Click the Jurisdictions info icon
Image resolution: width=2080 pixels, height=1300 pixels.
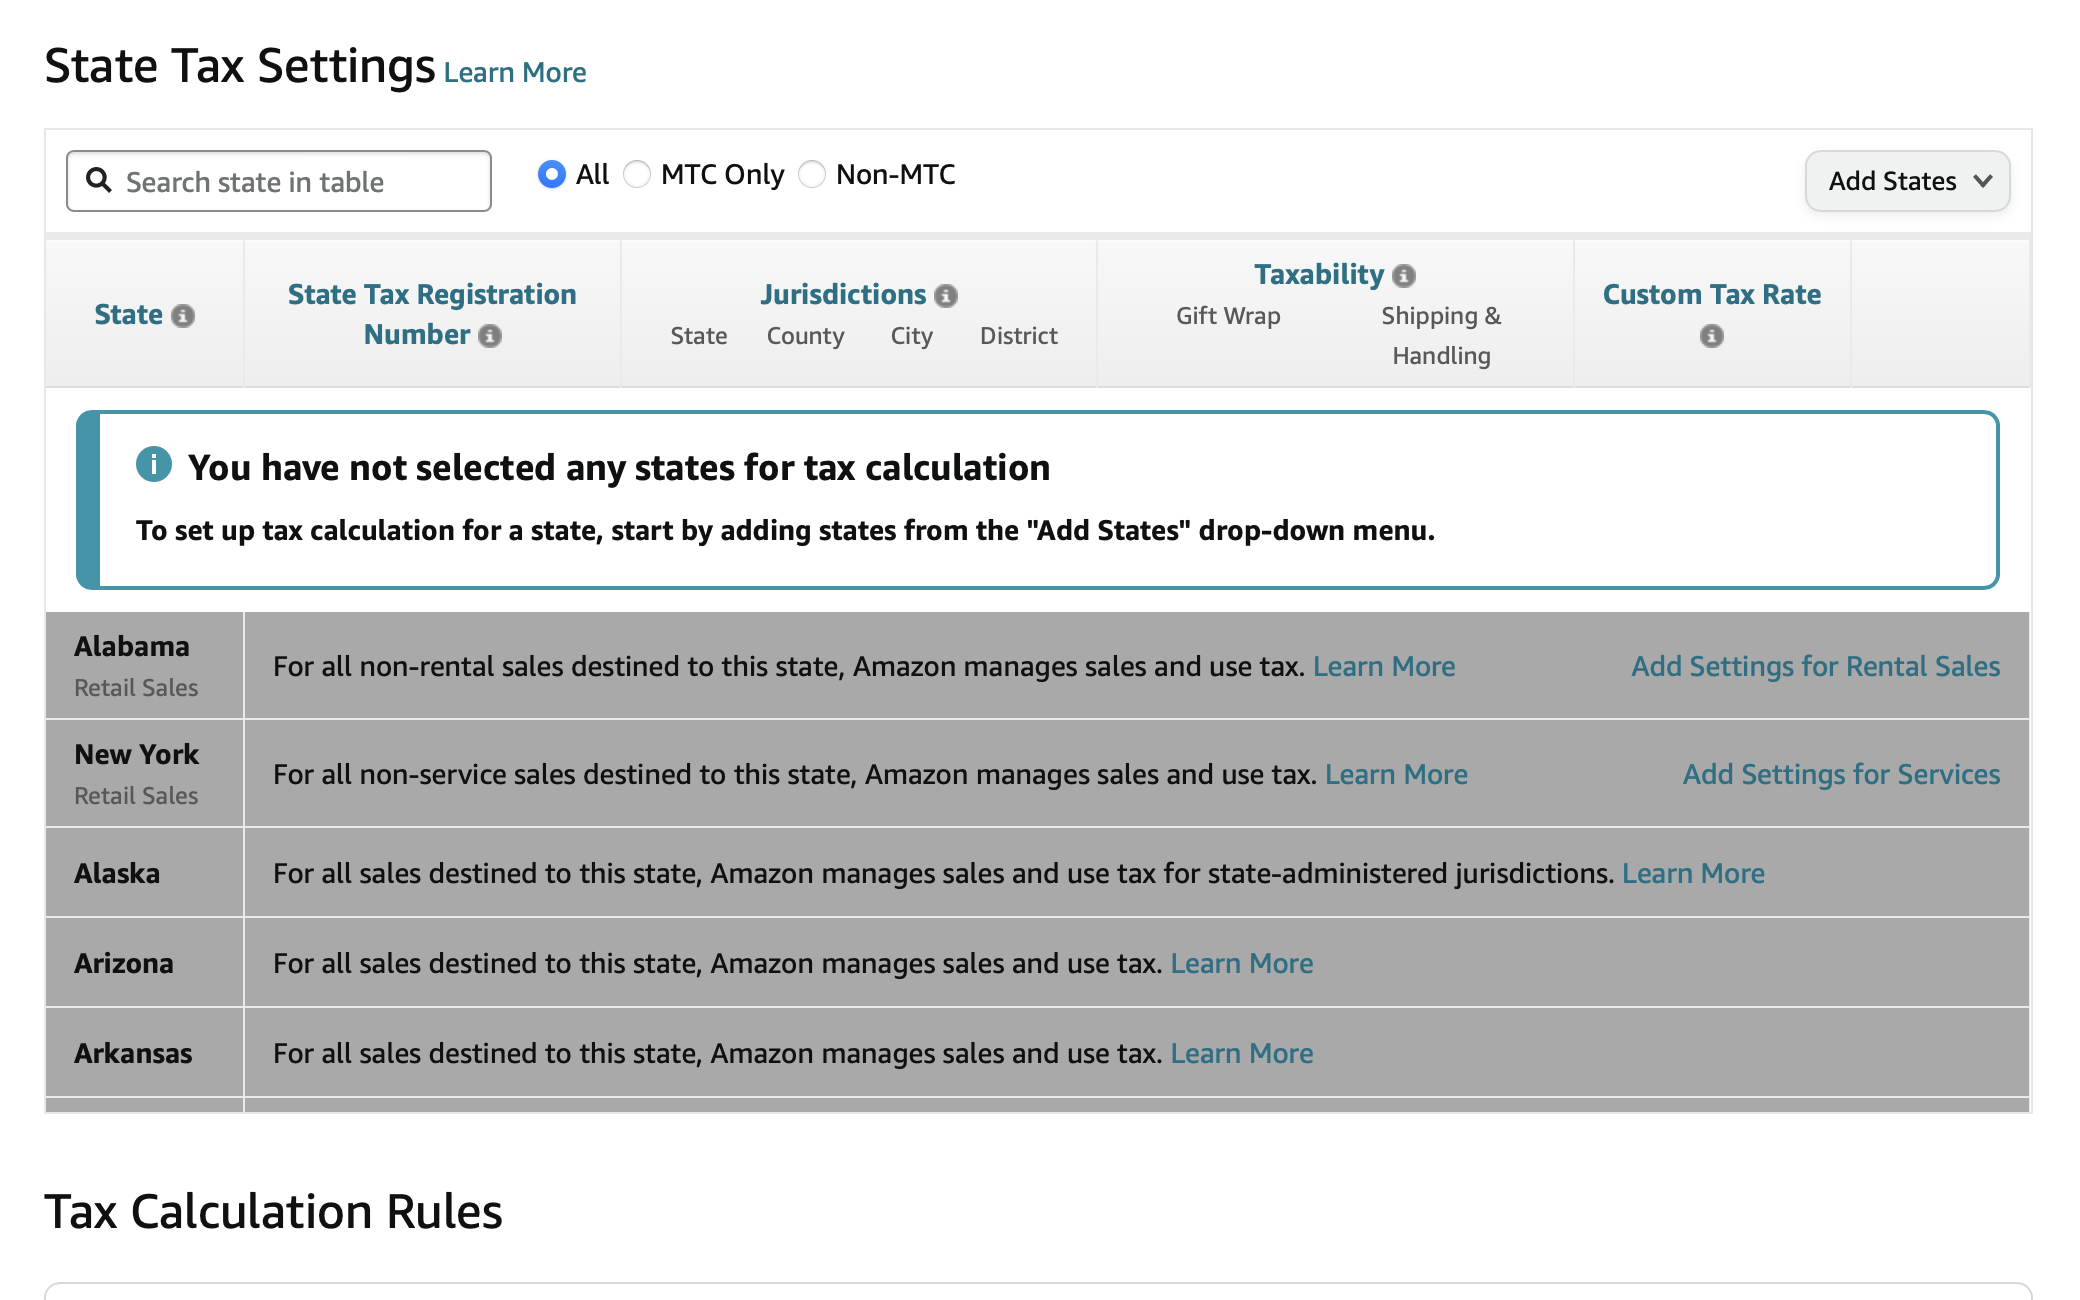(946, 296)
